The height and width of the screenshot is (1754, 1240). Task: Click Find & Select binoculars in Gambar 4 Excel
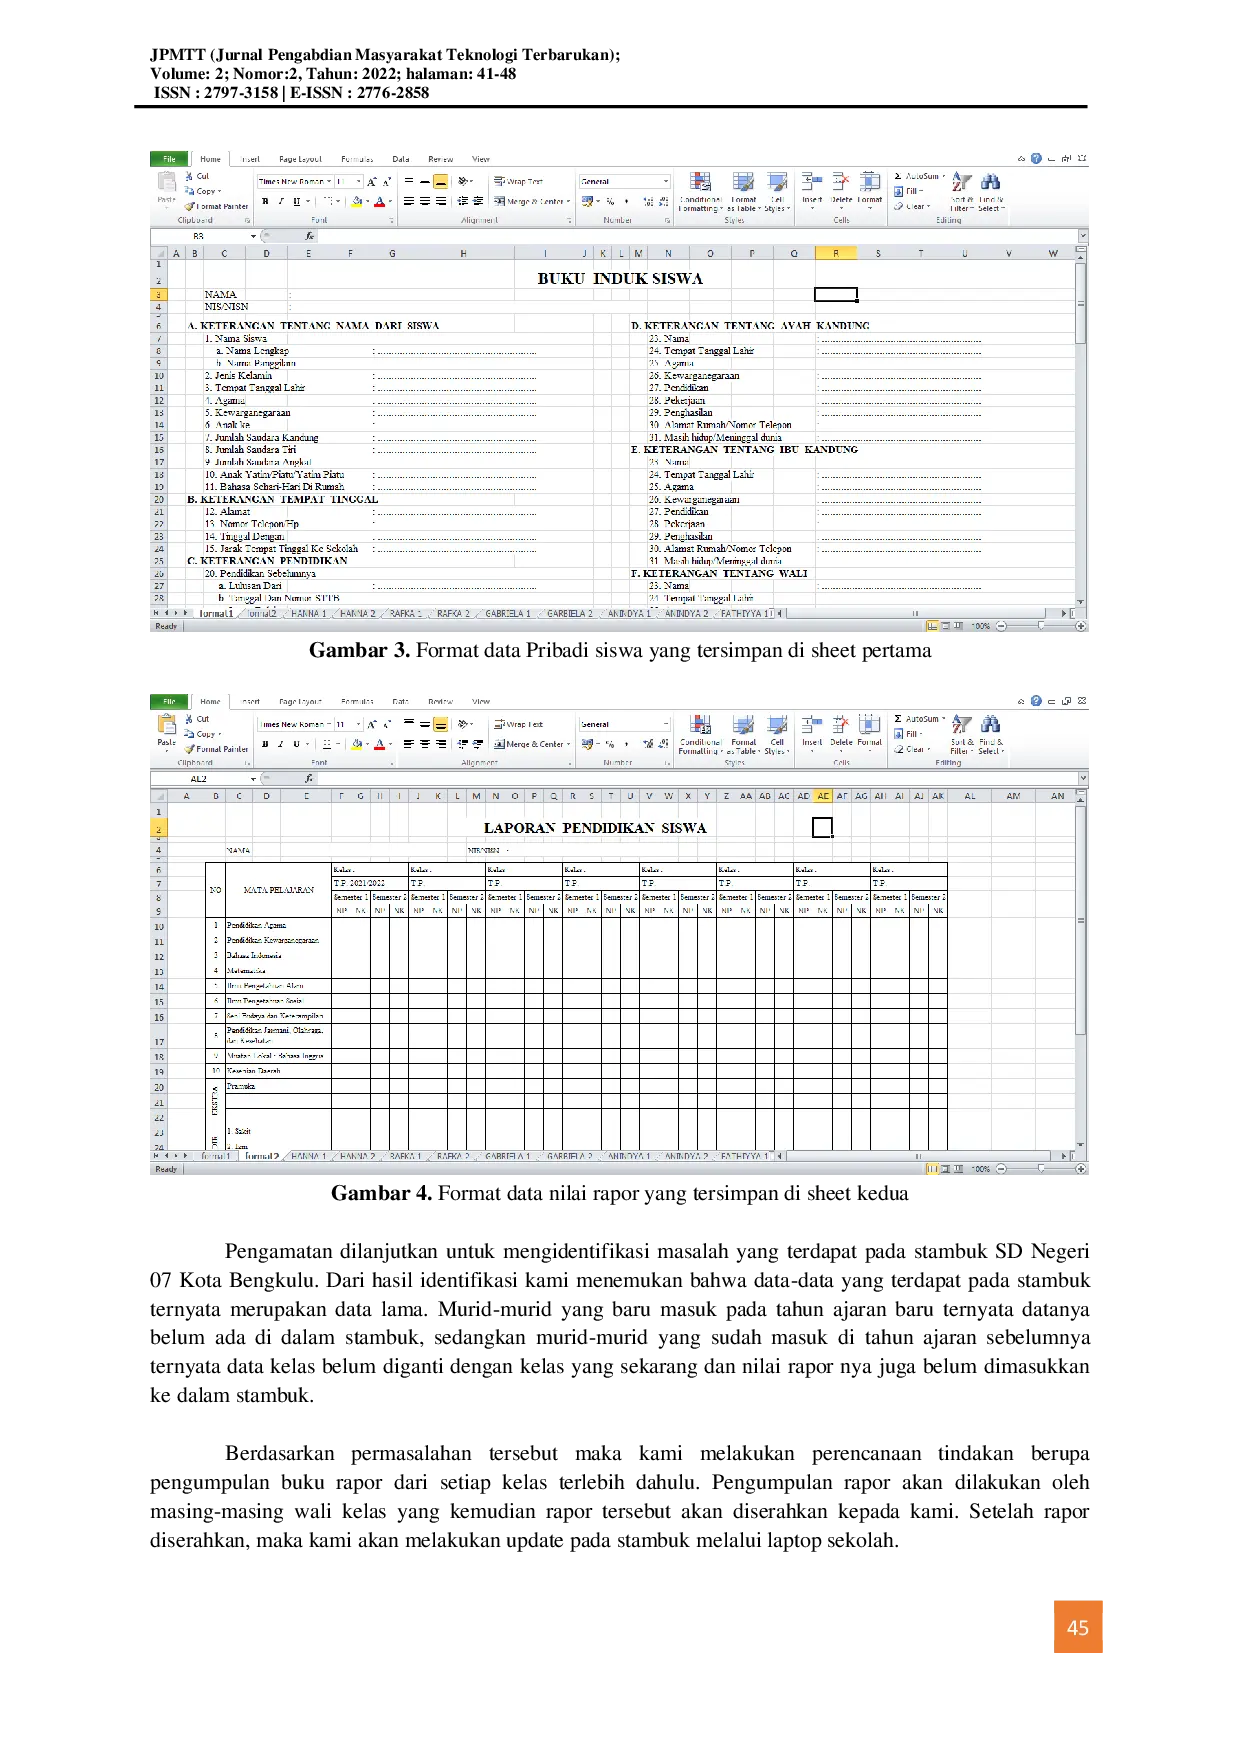coord(990,724)
